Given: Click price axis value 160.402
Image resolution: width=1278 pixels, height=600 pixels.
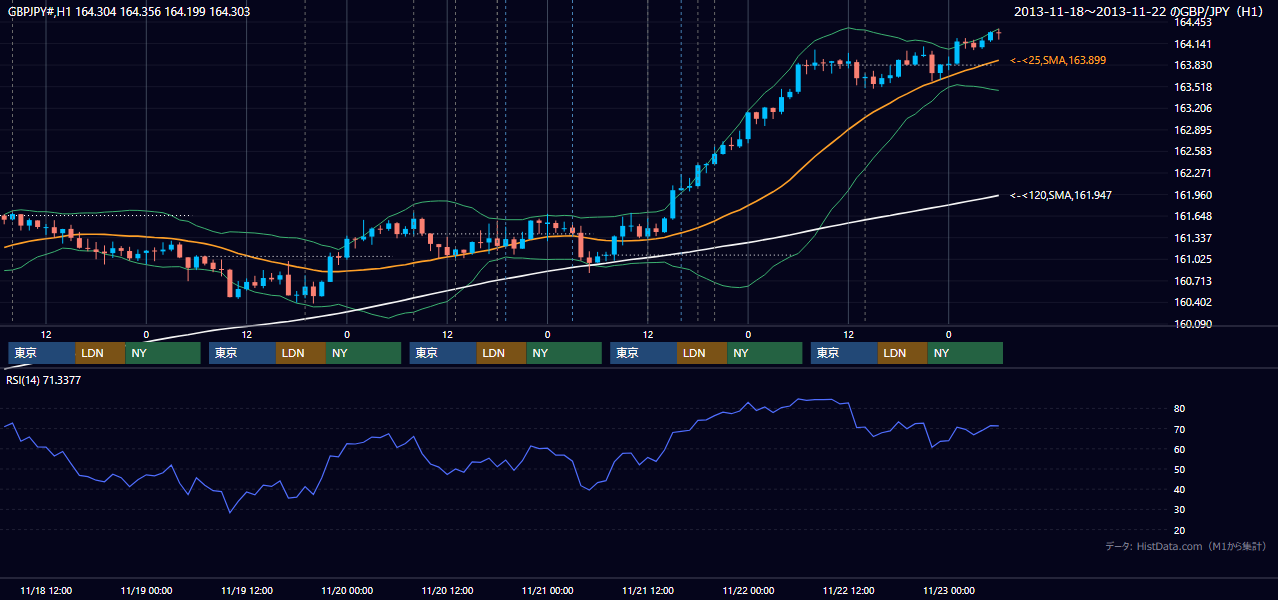Looking at the screenshot, I should click(x=1193, y=302).
